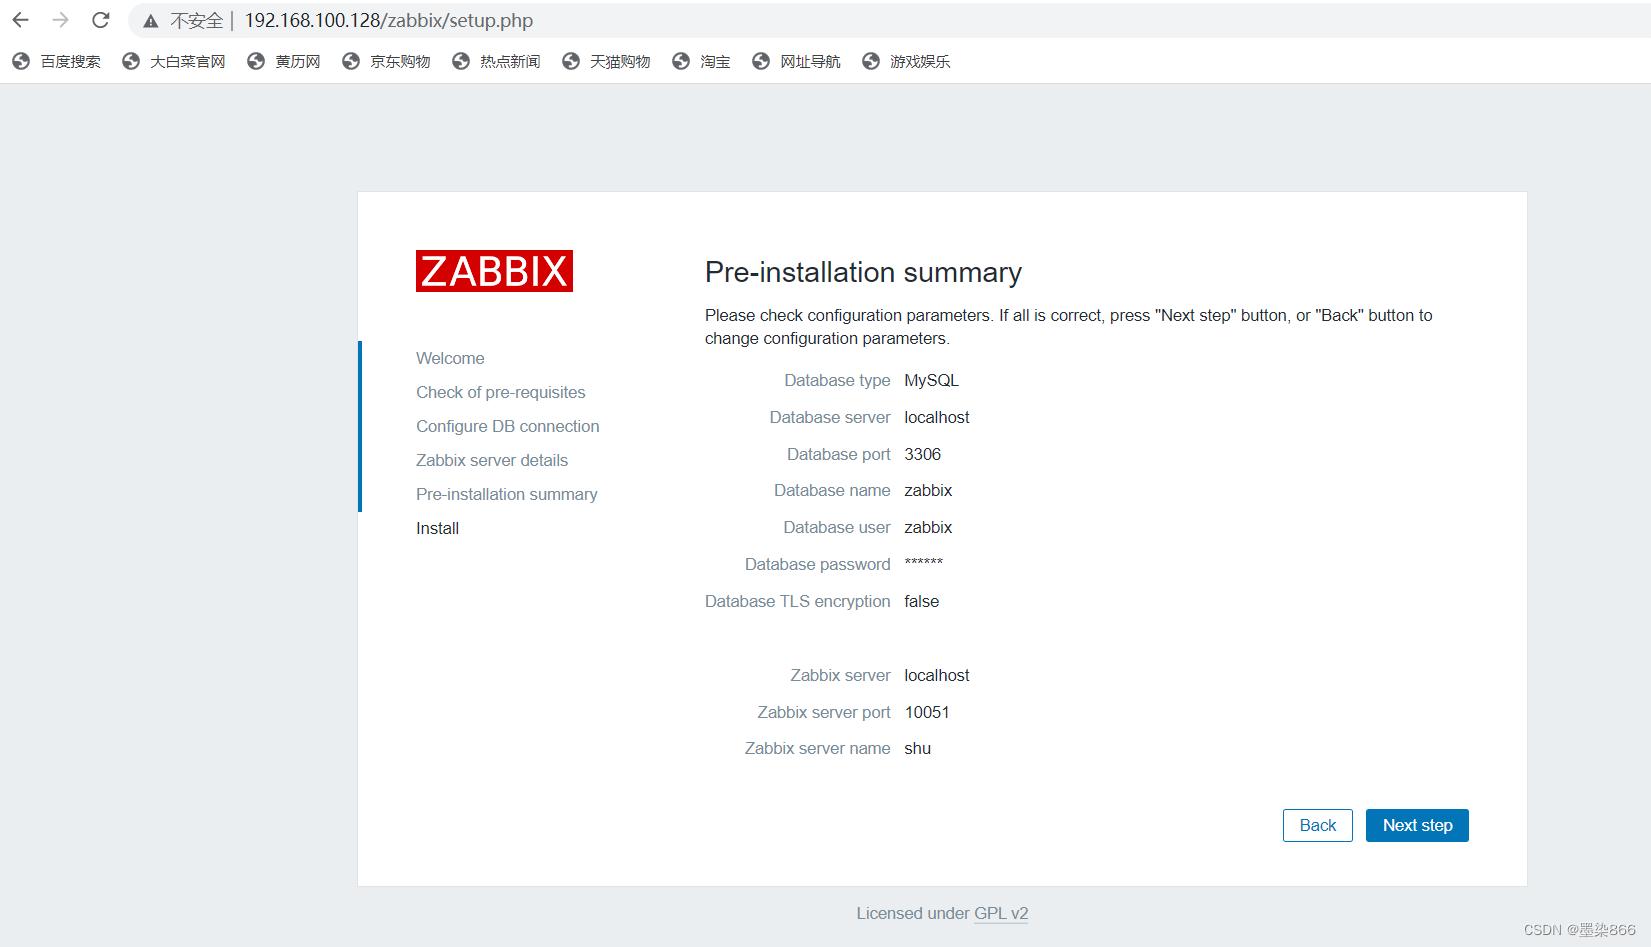Click the Database name zabbix value
Image resolution: width=1651 pixels, height=947 pixels.
pyautogui.click(x=928, y=490)
